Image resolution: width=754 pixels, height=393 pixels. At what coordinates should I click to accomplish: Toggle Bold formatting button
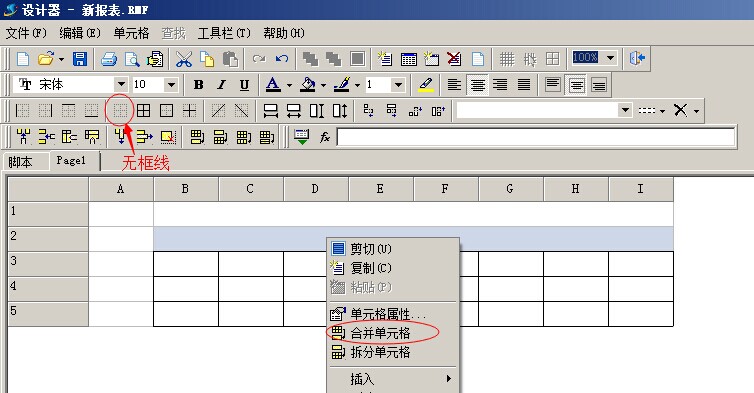coord(198,85)
